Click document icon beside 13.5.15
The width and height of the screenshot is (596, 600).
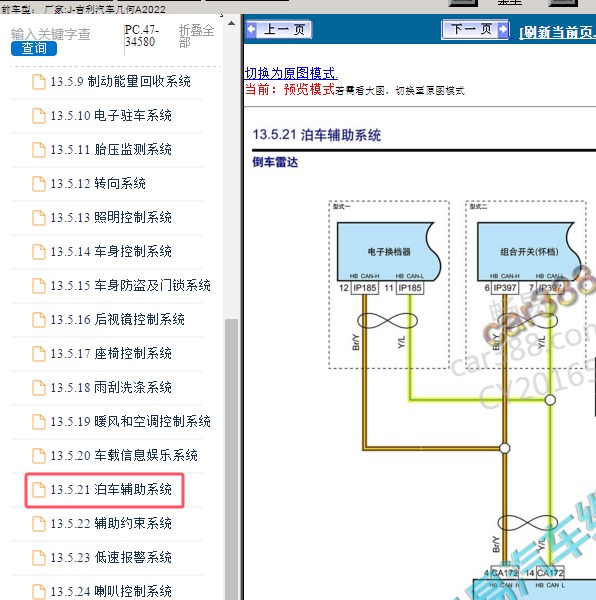[x=39, y=286]
